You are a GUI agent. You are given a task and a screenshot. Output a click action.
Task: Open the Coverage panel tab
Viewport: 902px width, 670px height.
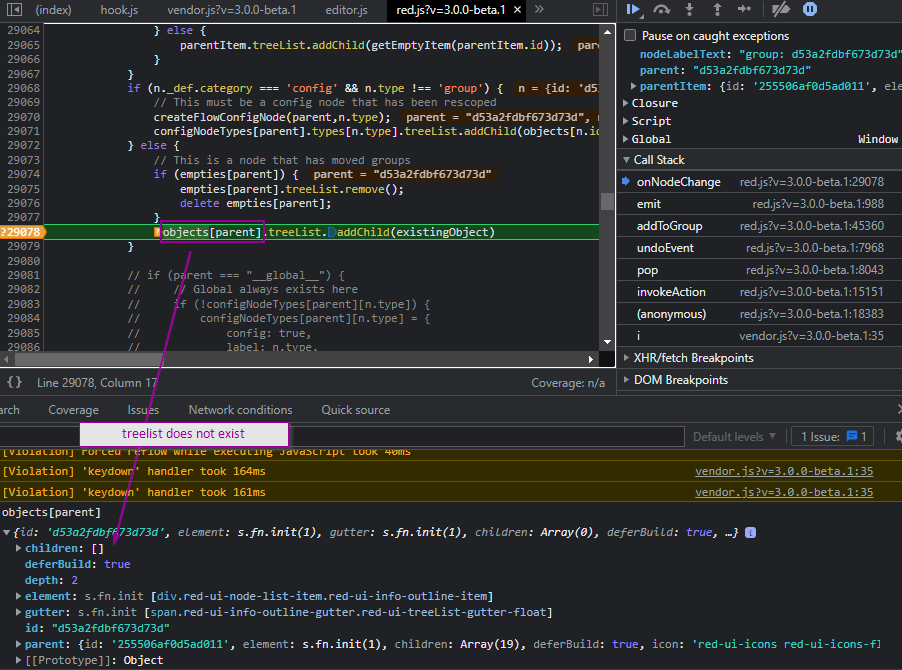73,409
